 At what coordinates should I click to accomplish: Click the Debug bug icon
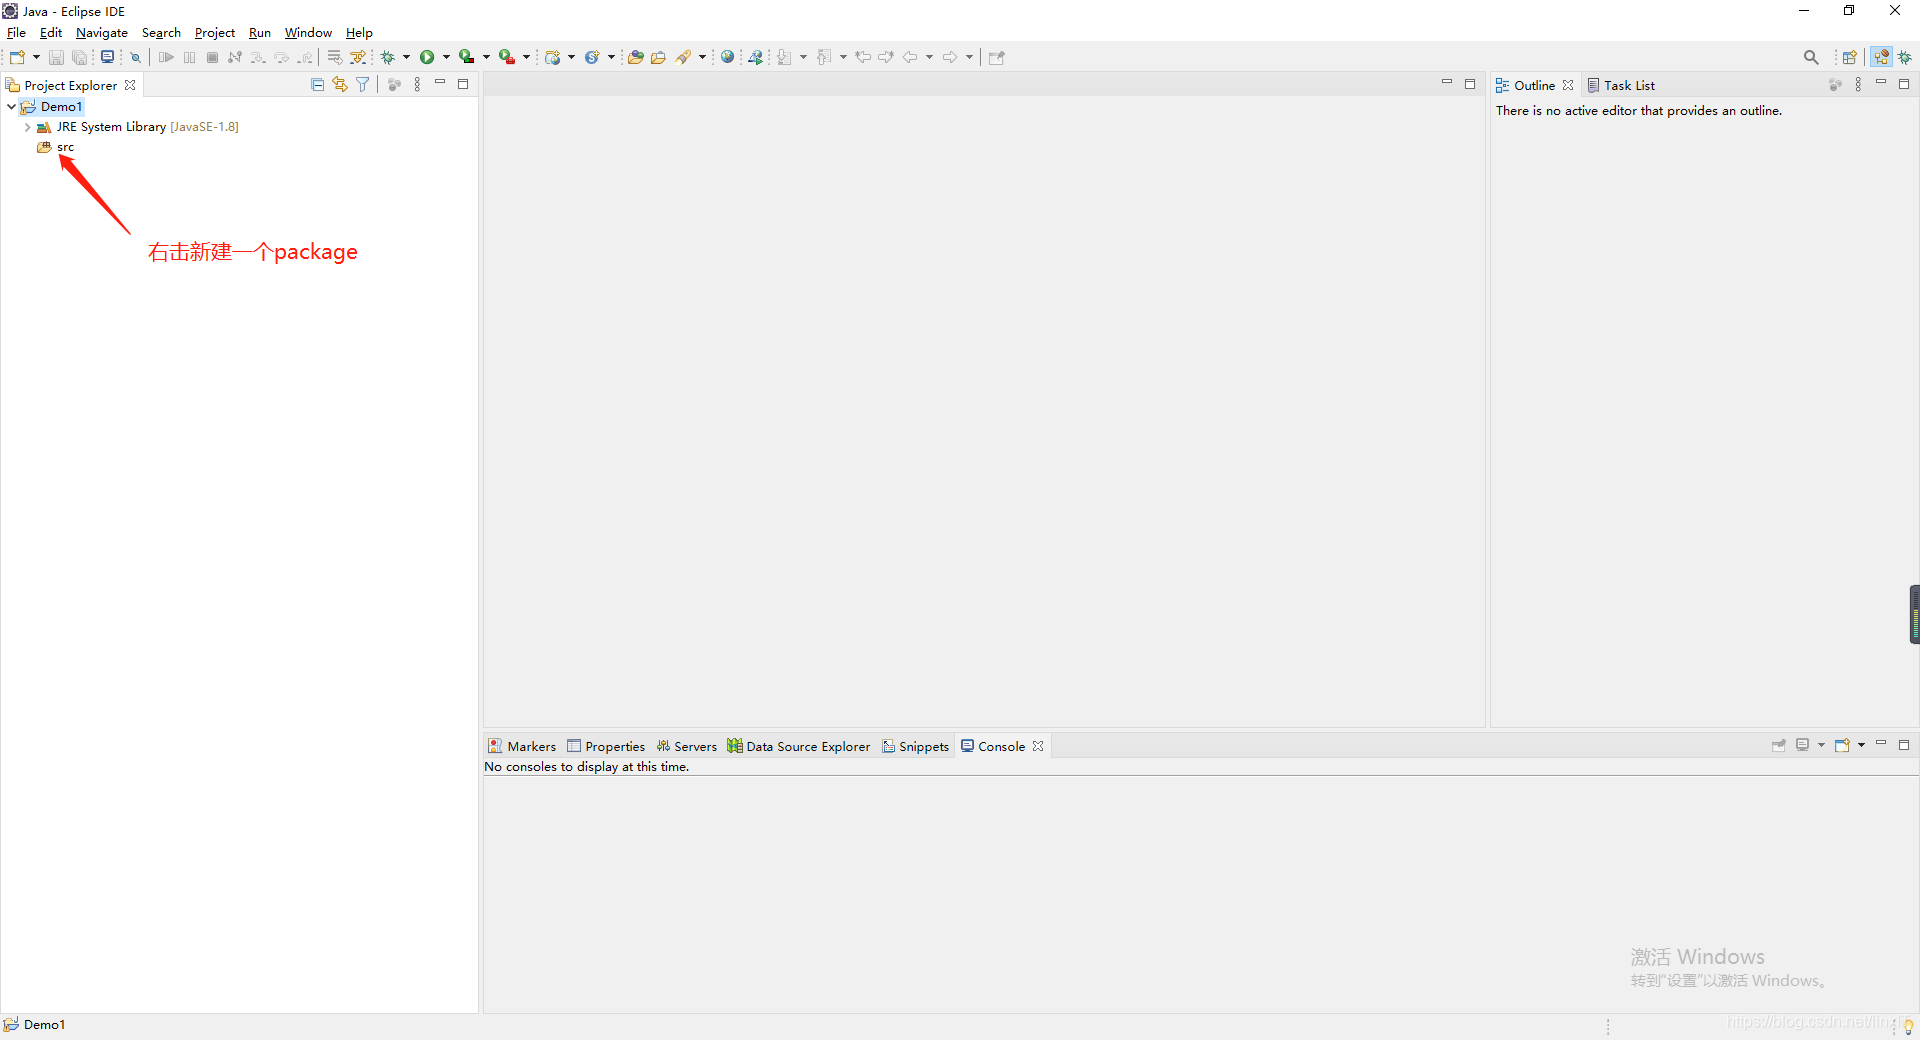pyautogui.click(x=388, y=57)
